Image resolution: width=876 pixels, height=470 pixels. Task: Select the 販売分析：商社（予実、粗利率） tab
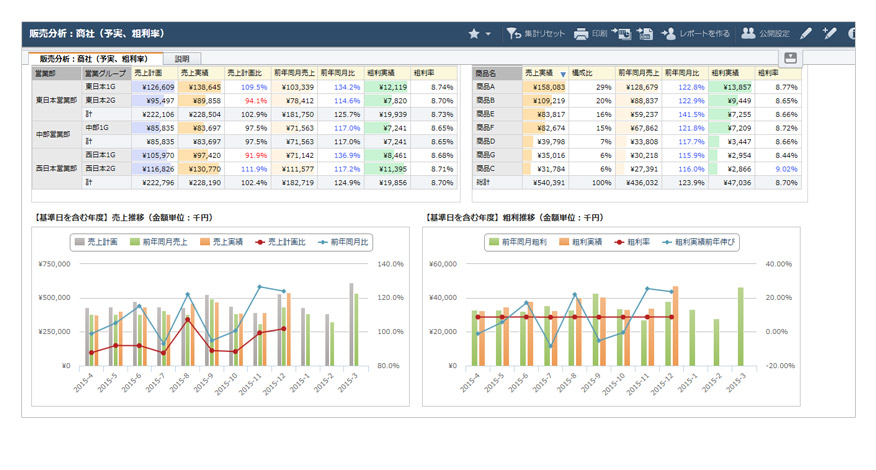[x=94, y=59]
